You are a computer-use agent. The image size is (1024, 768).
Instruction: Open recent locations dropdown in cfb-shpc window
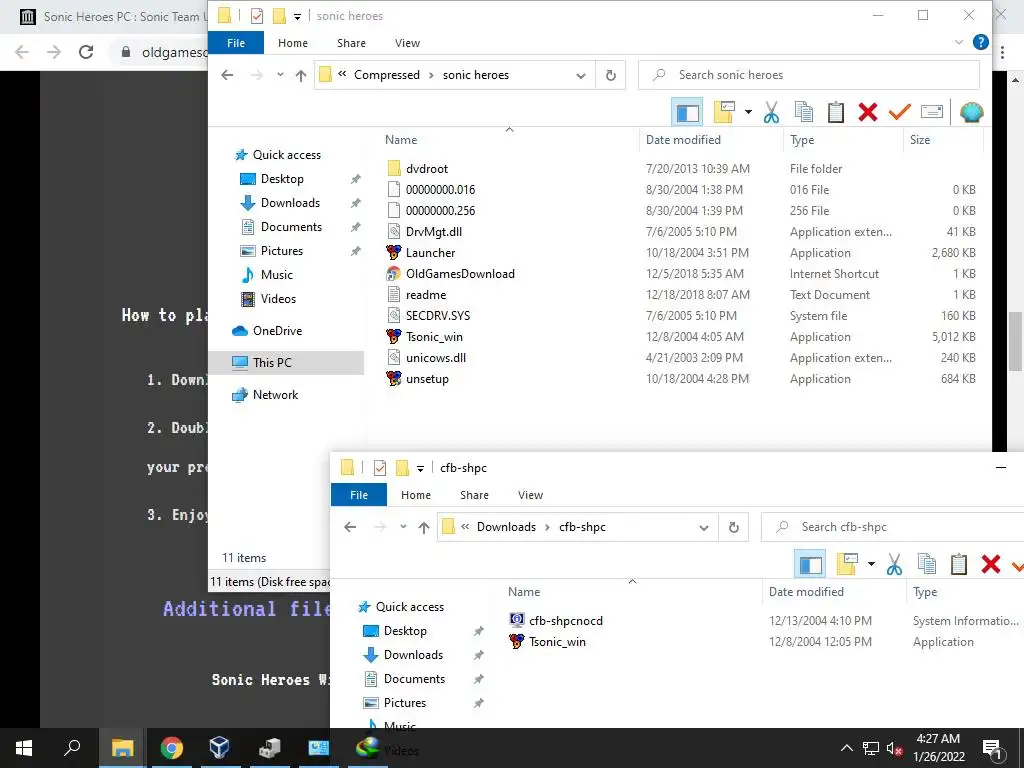click(x=403, y=527)
